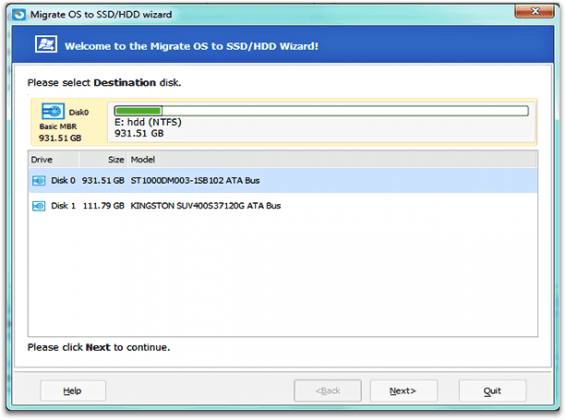Open the Help button
Image resolution: width=566 pixels, height=420 pixels.
tap(73, 390)
